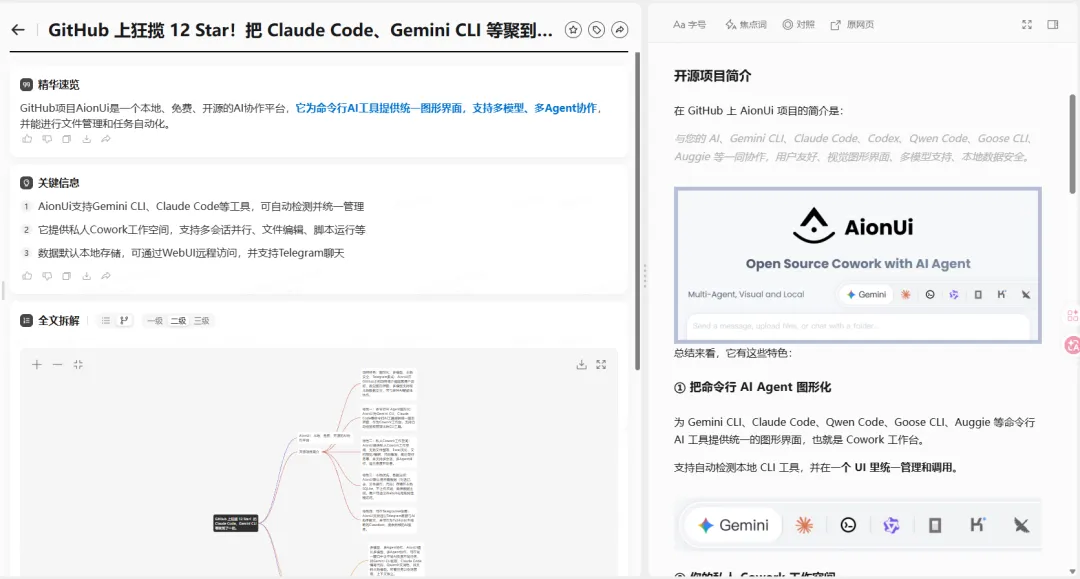
Task: Open 字号 font size setting
Action: coord(689,25)
